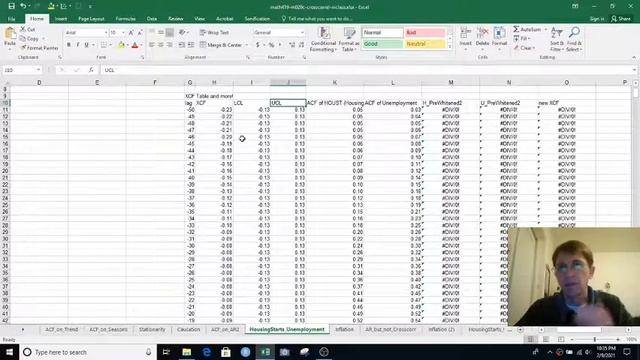Increase indent
640x360 pixels.
pos(191,45)
